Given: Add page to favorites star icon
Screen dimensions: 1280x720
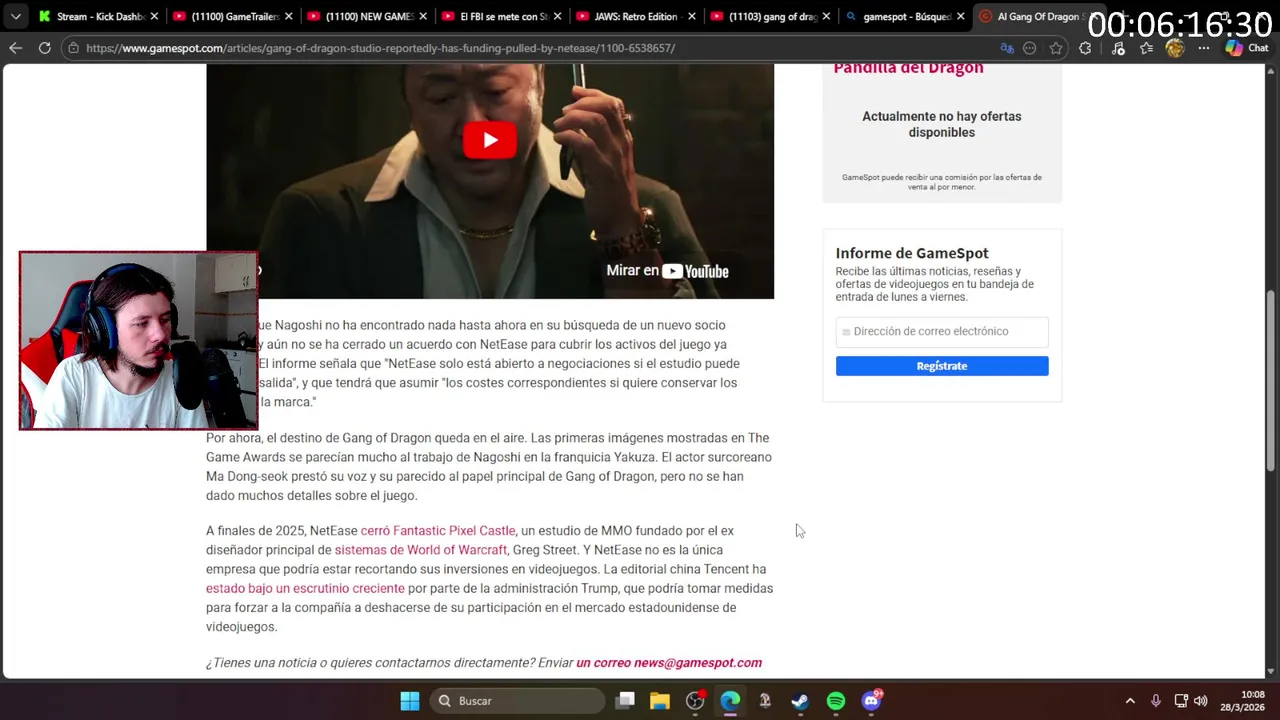Looking at the screenshot, I should (1056, 48).
